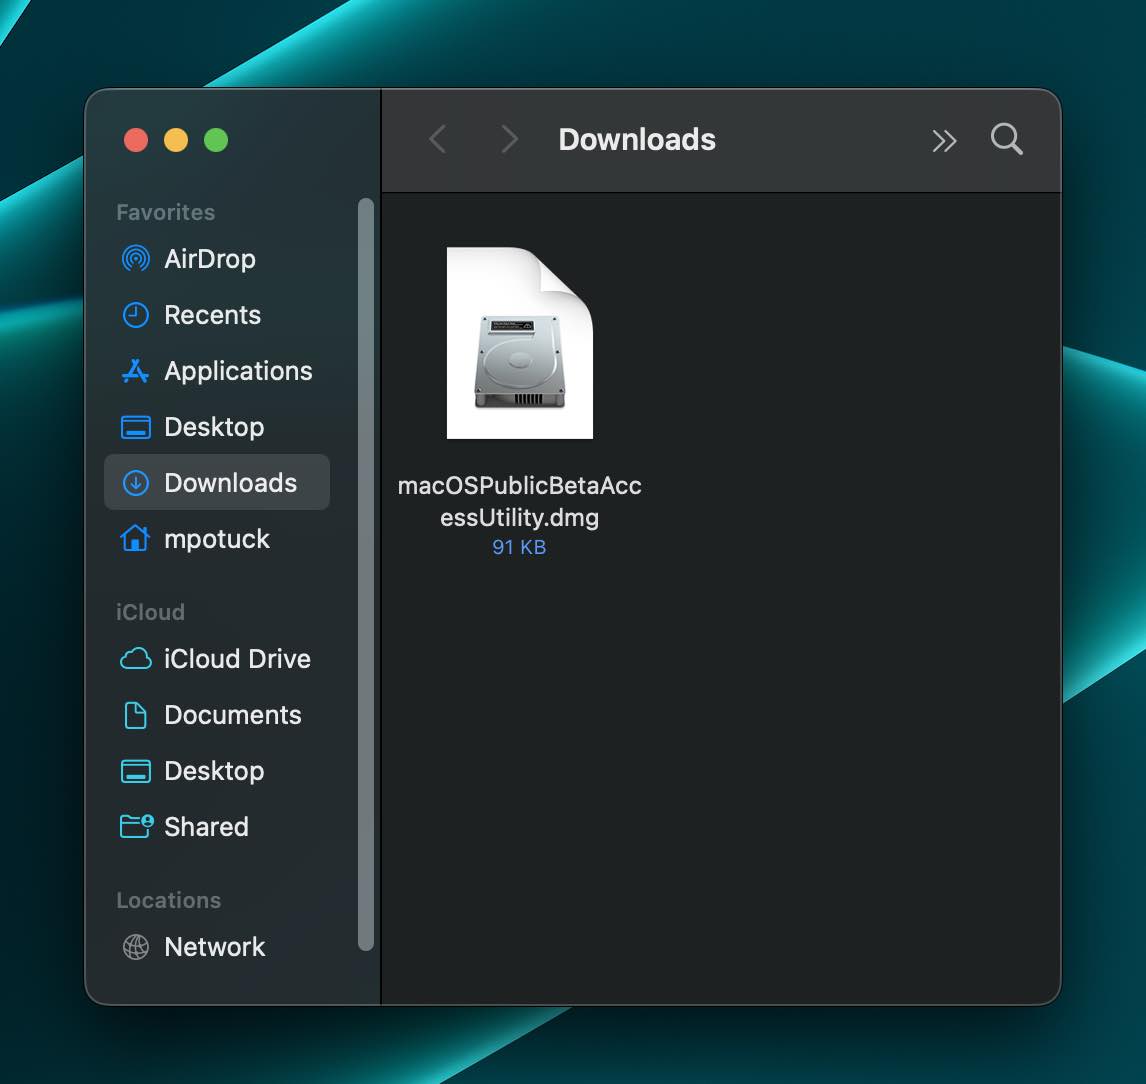Open the macOSPublicBetaAccessUtility.dmg file
The image size is (1146, 1084).
(x=519, y=343)
